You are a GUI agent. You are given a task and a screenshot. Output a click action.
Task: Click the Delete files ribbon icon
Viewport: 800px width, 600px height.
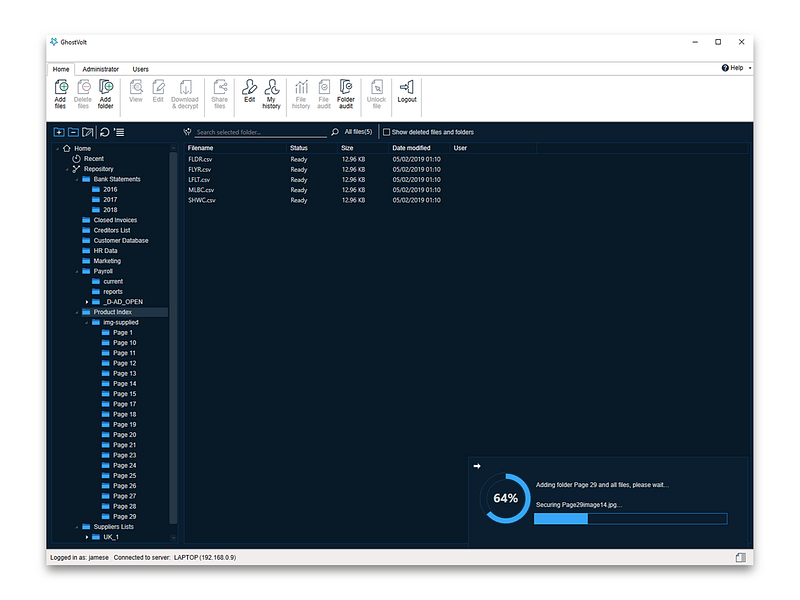pos(83,94)
